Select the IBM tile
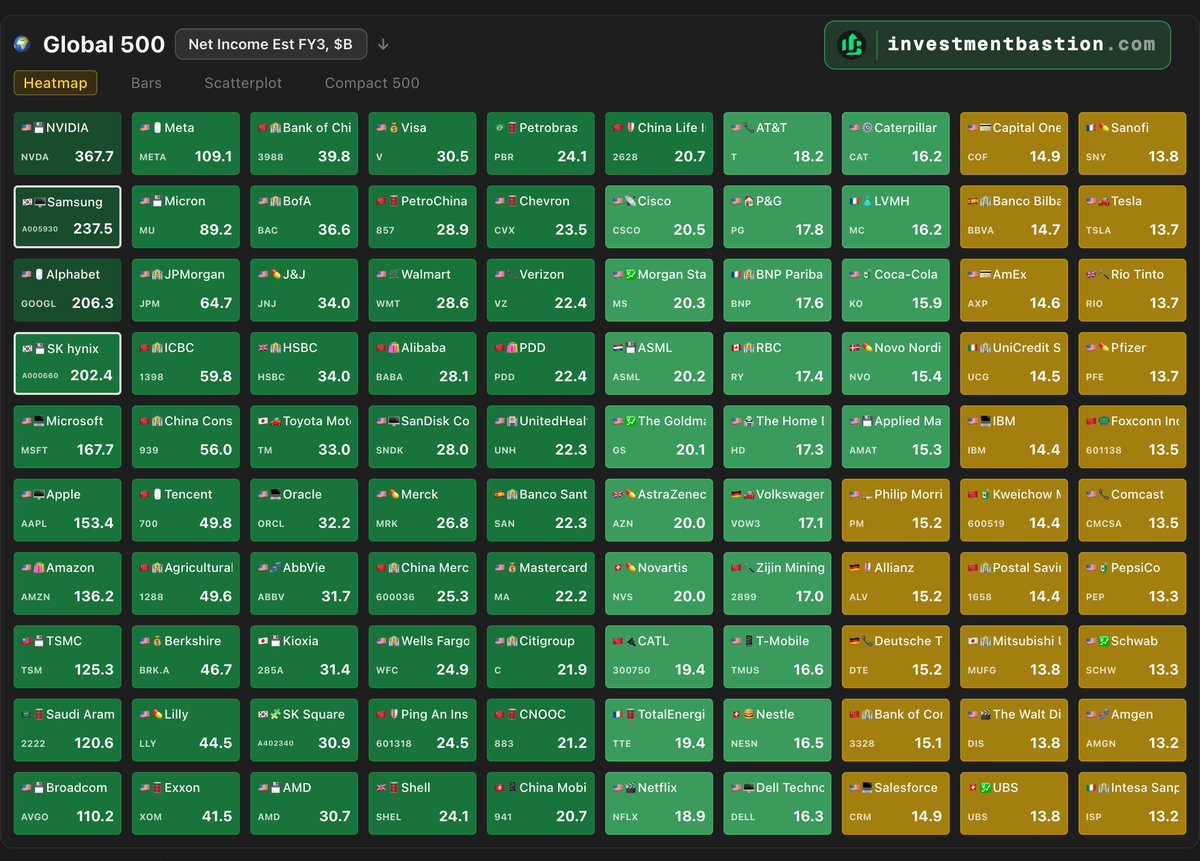The image size is (1200, 861). click(1014, 436)
